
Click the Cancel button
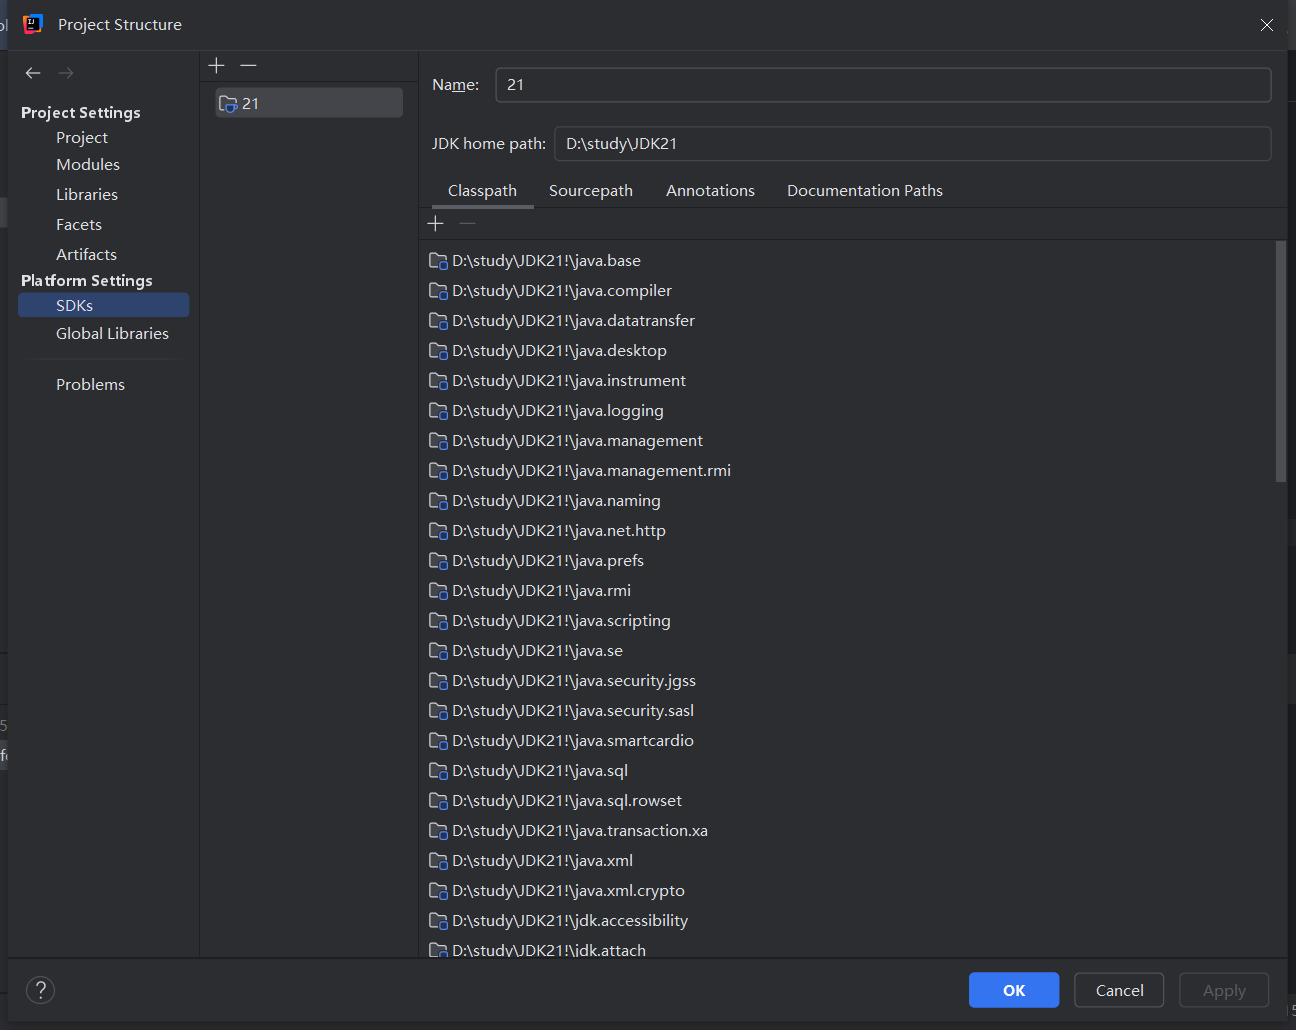click(1119, 990)
